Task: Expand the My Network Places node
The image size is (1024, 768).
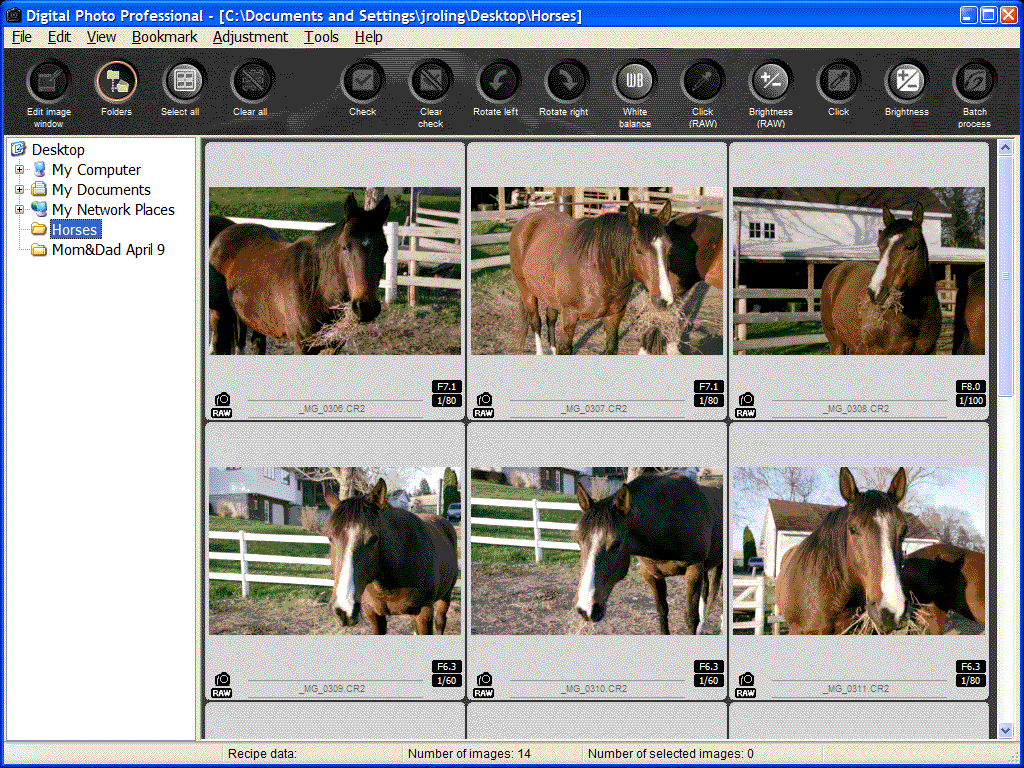Action: point(19,210)
